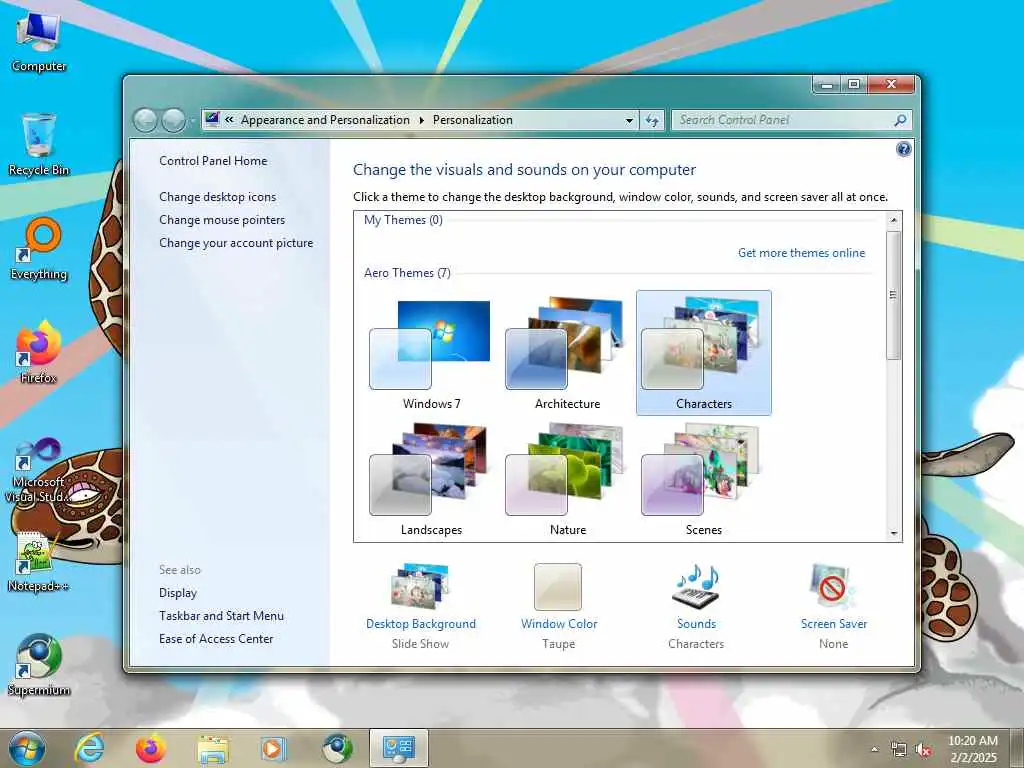This screenshot has height=768, width=1024.
Task: Select the Windows 7 theme
Action: (430, 353)
